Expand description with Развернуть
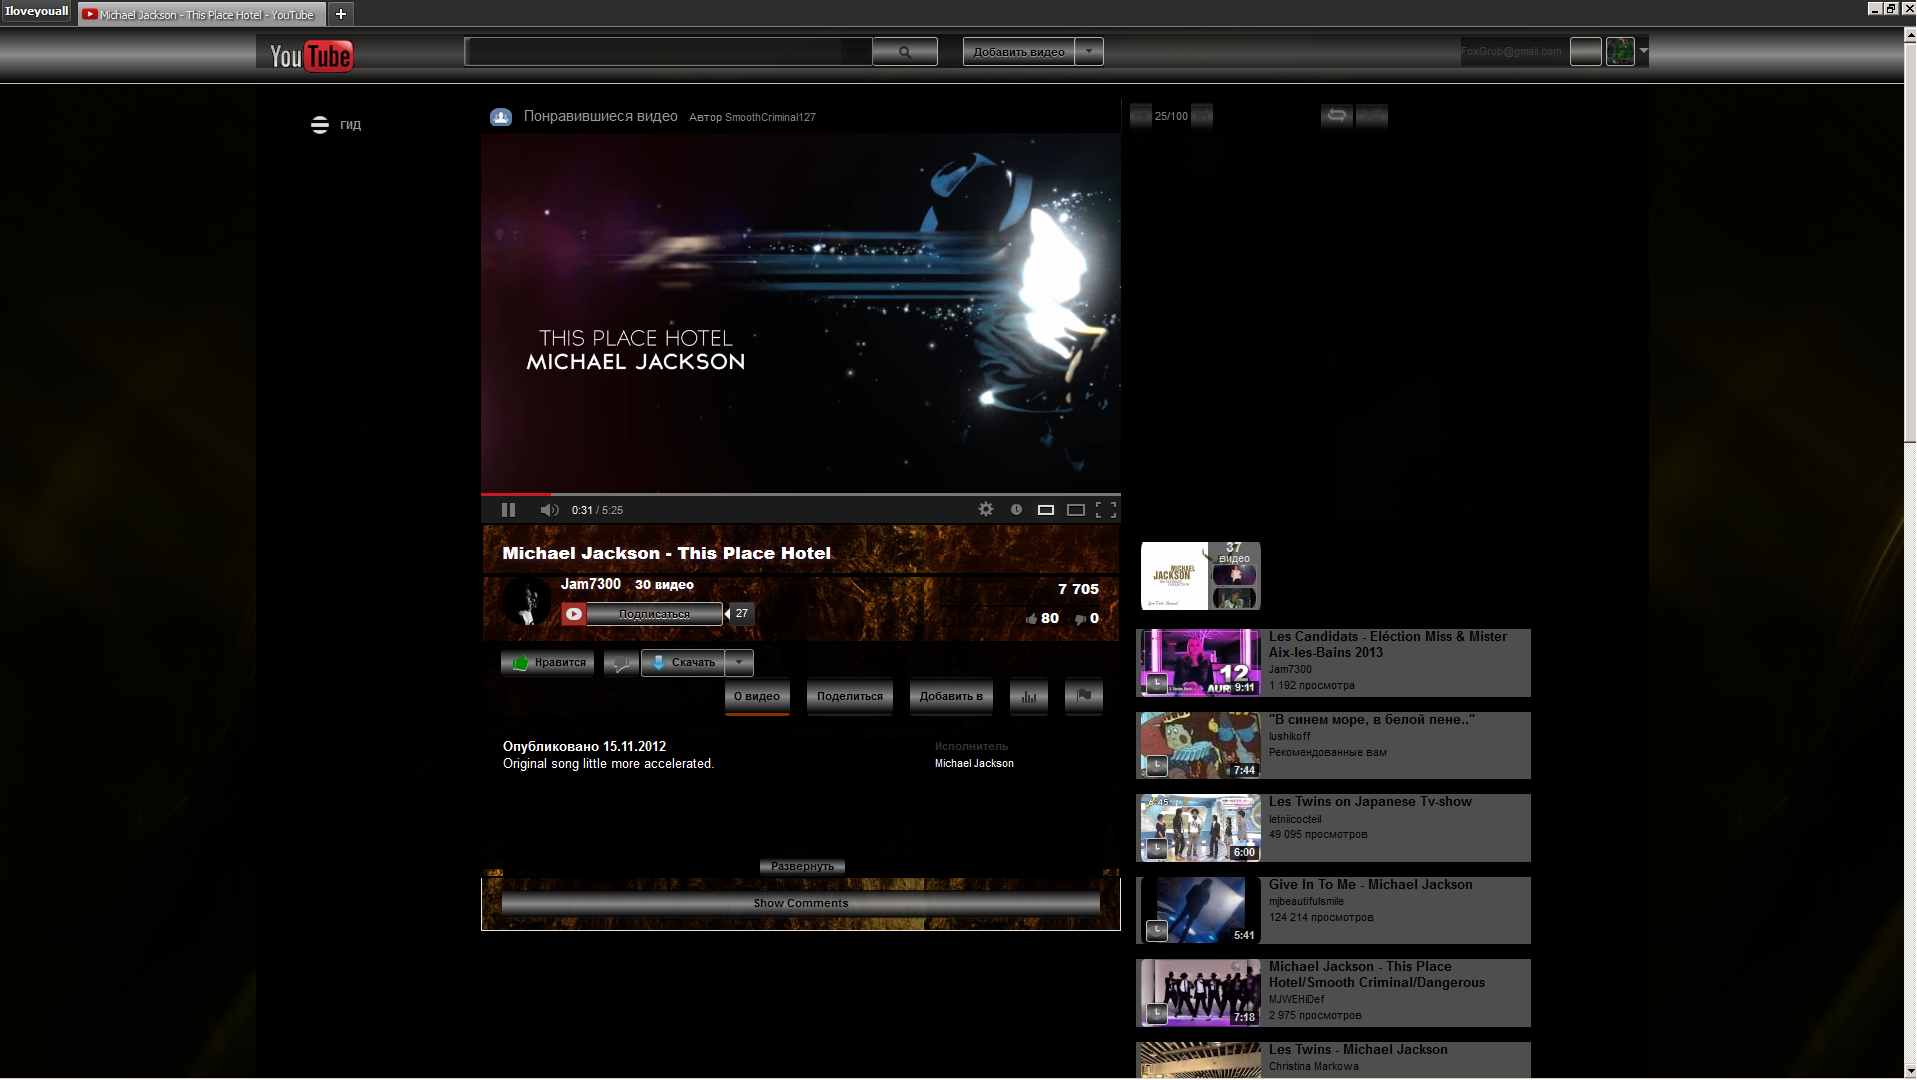Image resolution: width=1917 pixels, height=1080 pixels. (x=802, y=866)
